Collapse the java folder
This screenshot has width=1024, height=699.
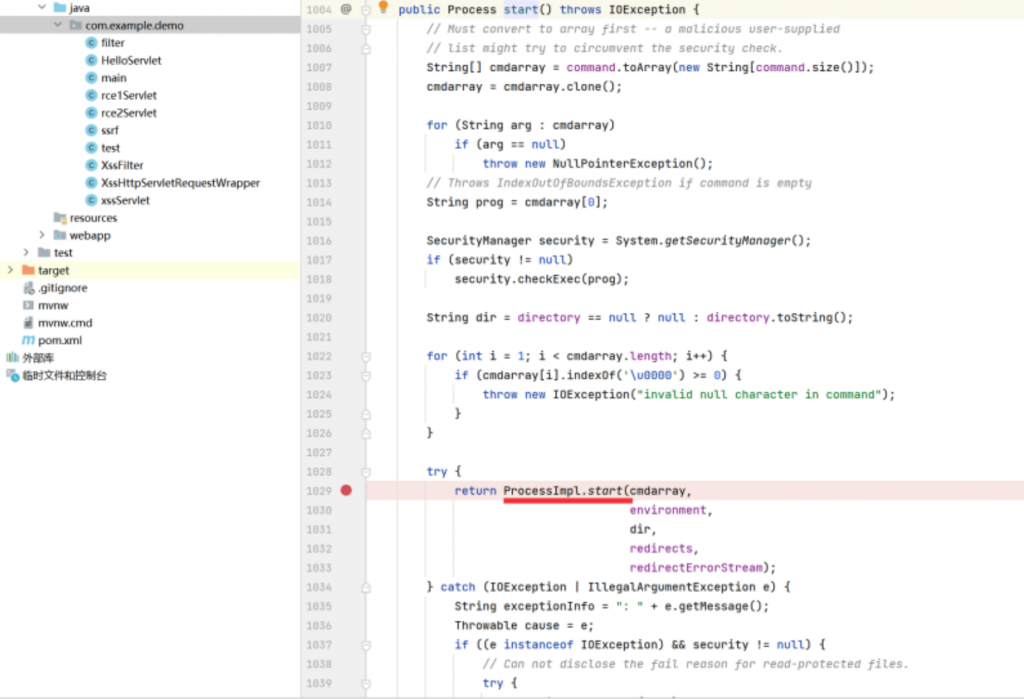42,7
